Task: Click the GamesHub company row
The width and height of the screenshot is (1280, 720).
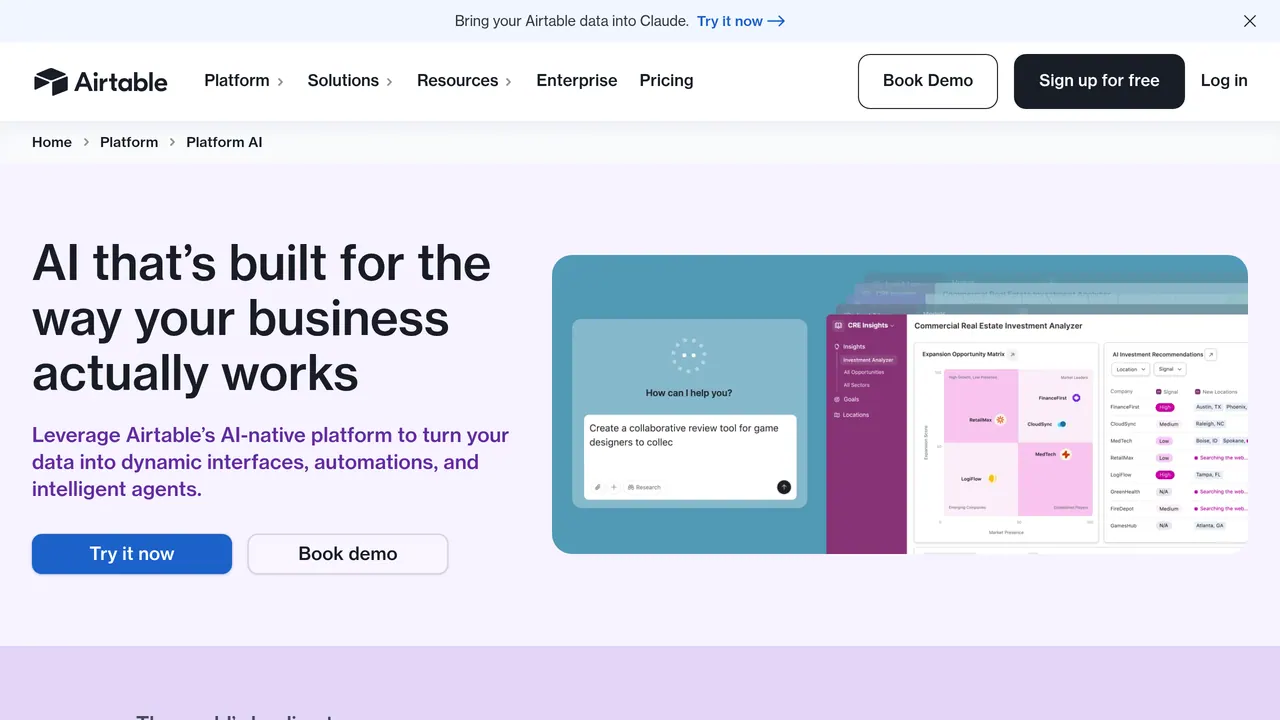Action: 1178,525
